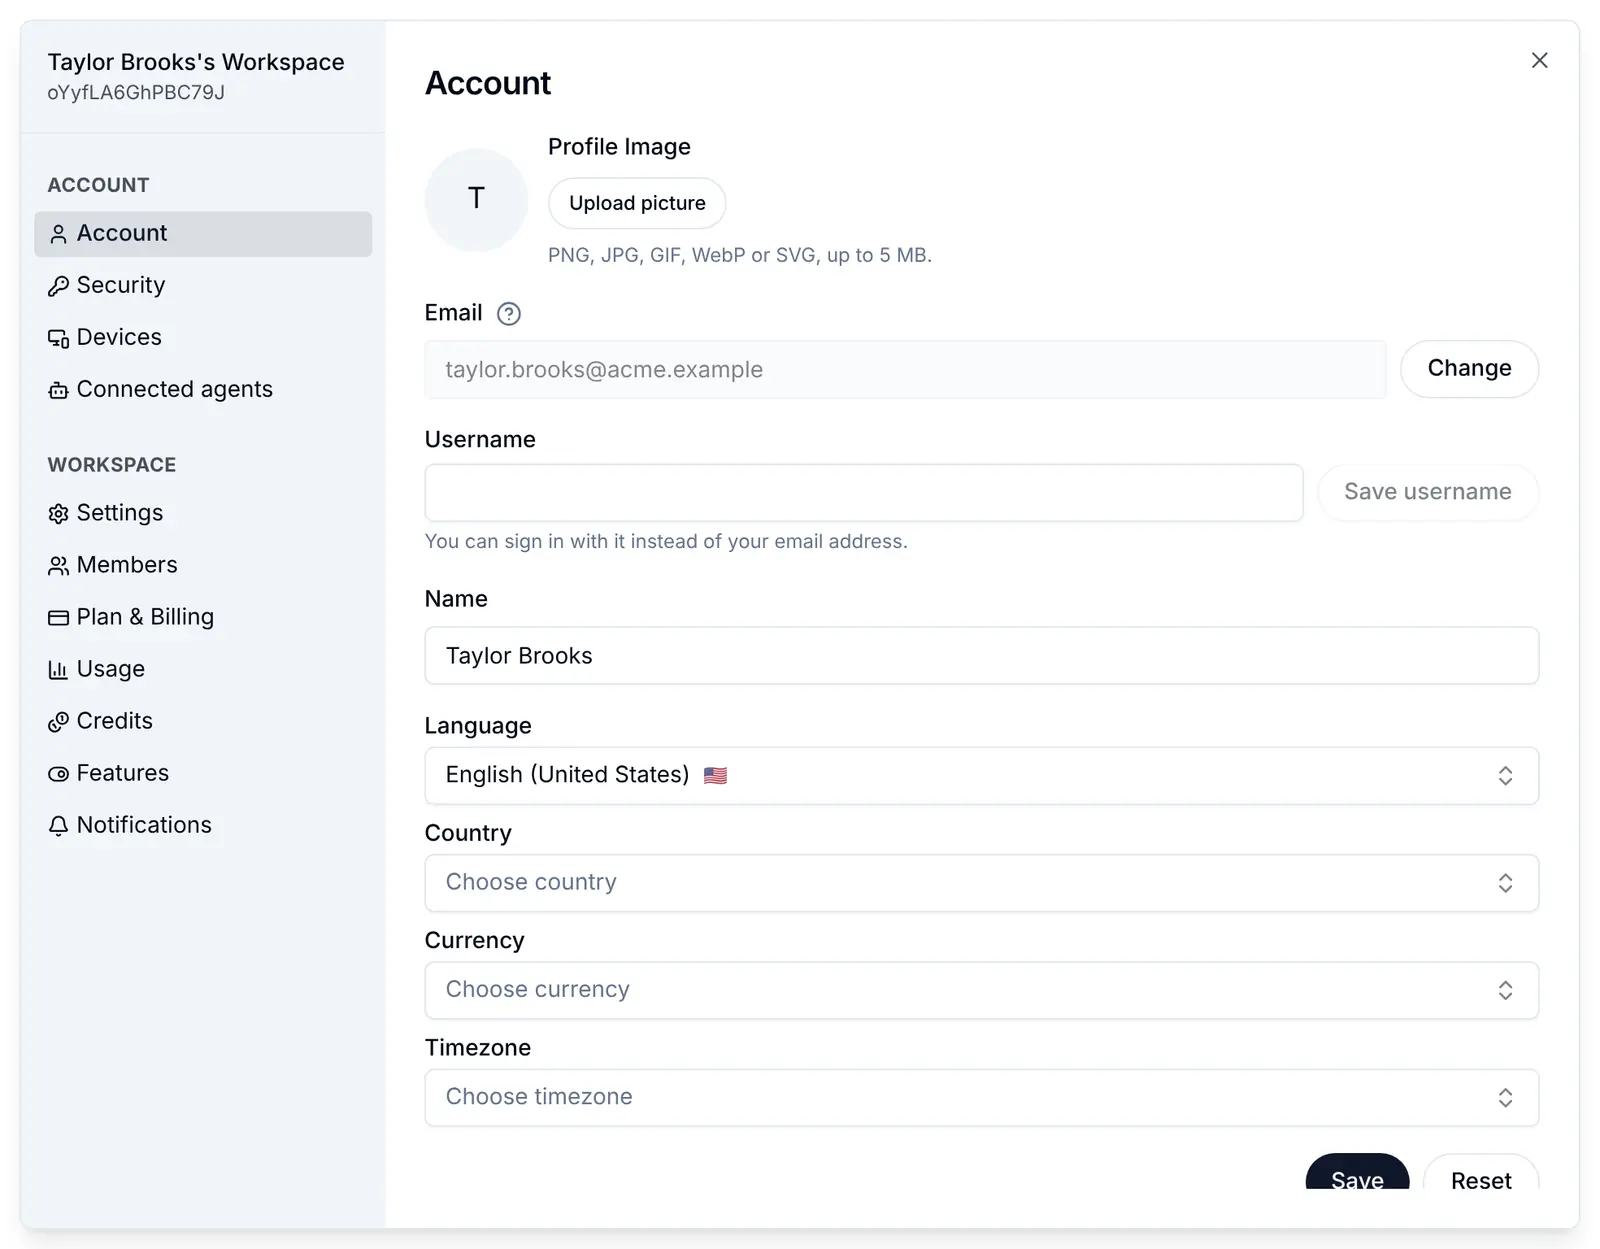Click the Plan & Billing card icon

(x=58, y=618)
